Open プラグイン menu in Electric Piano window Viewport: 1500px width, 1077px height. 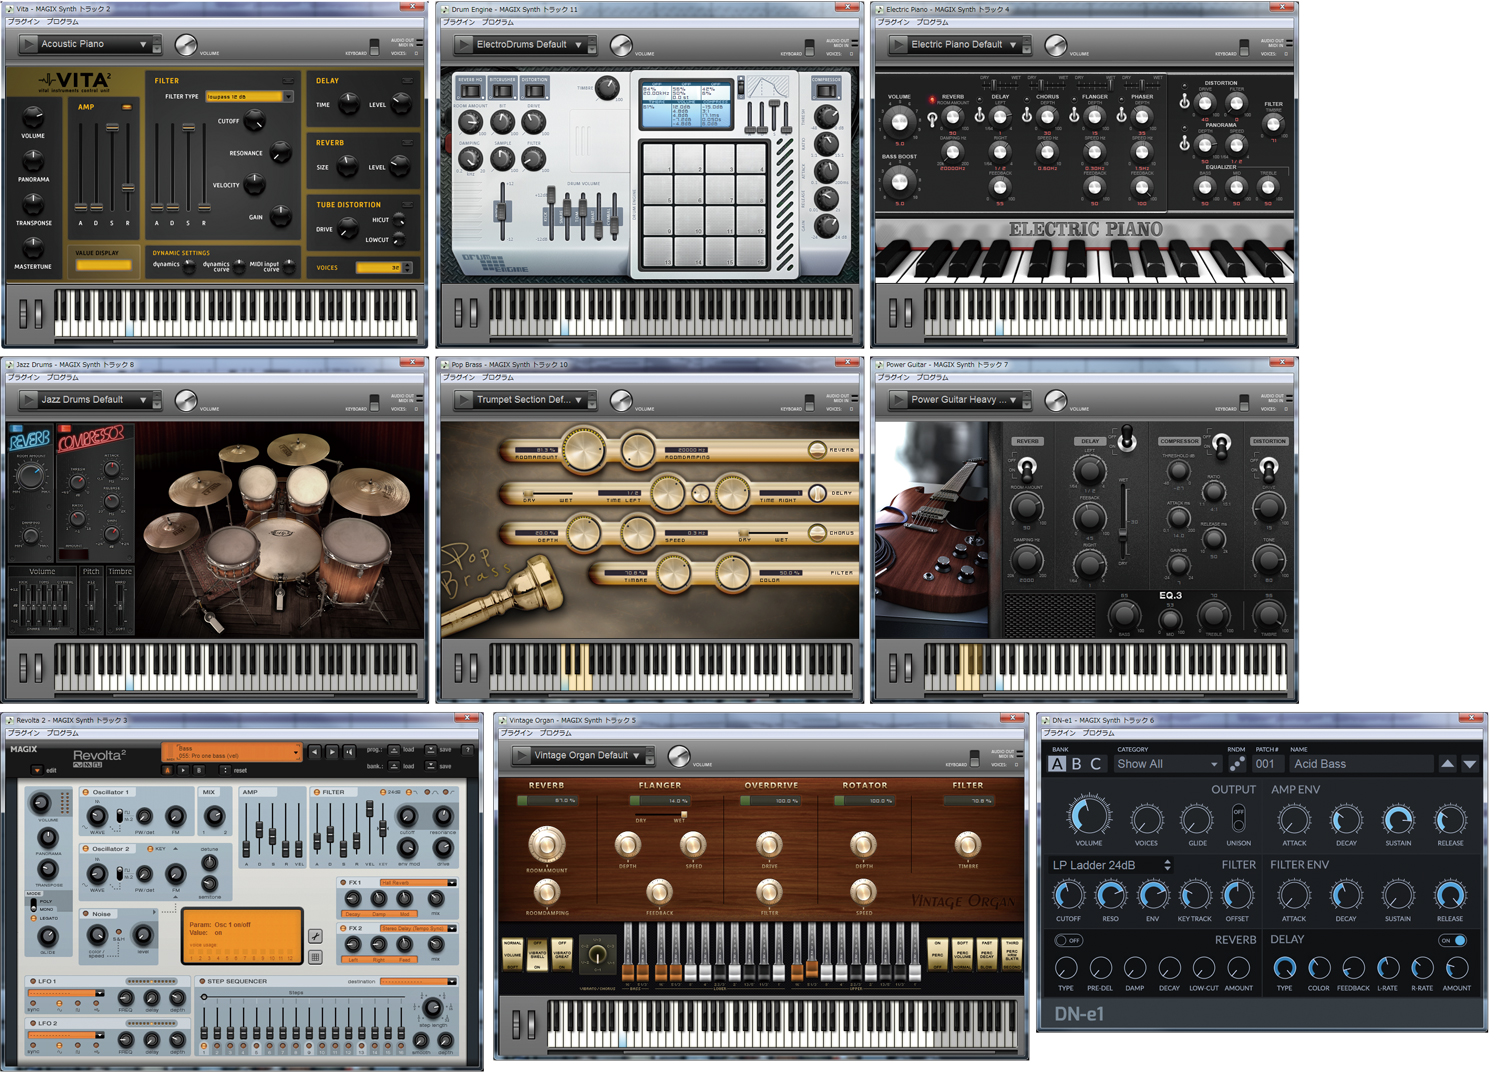894,22
